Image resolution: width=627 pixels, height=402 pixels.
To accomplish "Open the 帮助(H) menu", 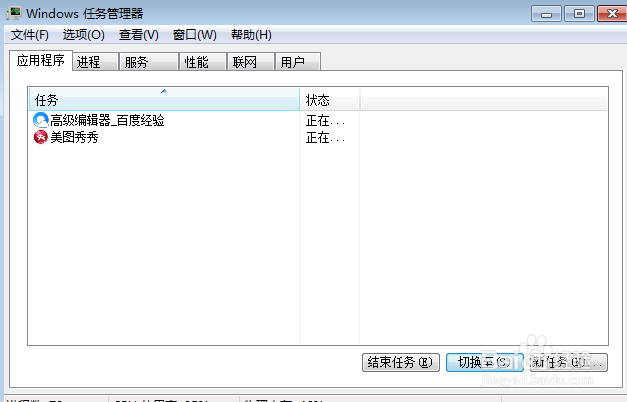I will 251,35.
